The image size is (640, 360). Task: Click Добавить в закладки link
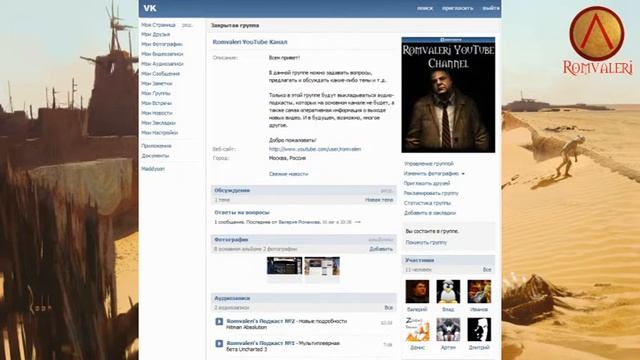[x=430, y=213]
